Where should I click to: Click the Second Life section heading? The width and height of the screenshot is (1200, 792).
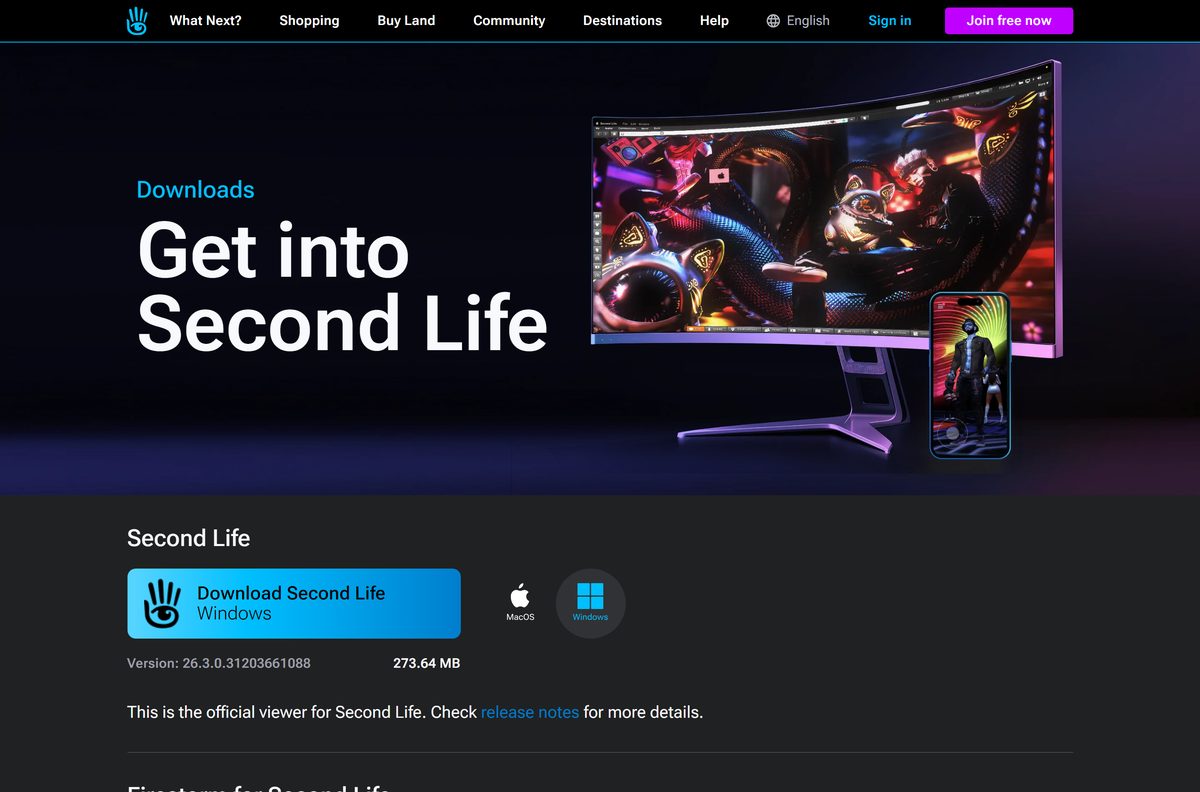(188, 538)
